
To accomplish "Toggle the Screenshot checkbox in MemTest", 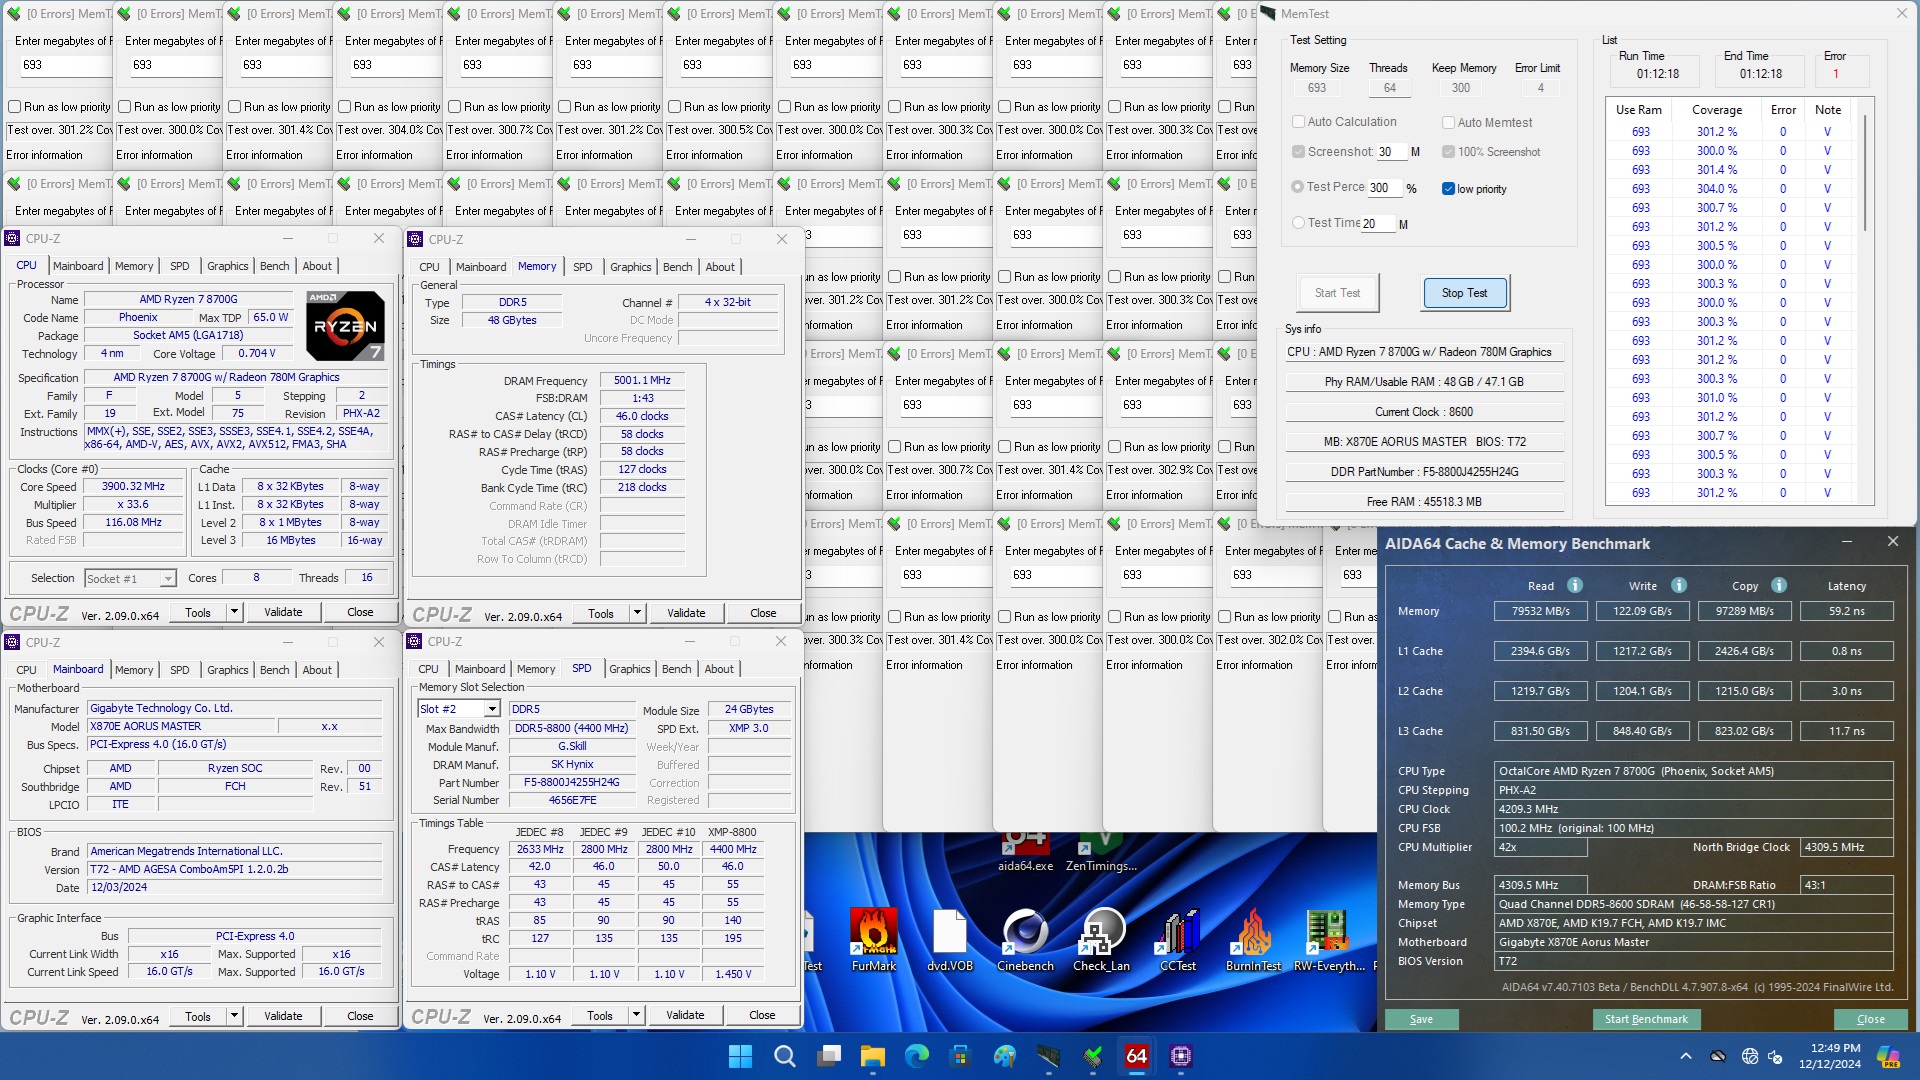I will click(1298, 152).
